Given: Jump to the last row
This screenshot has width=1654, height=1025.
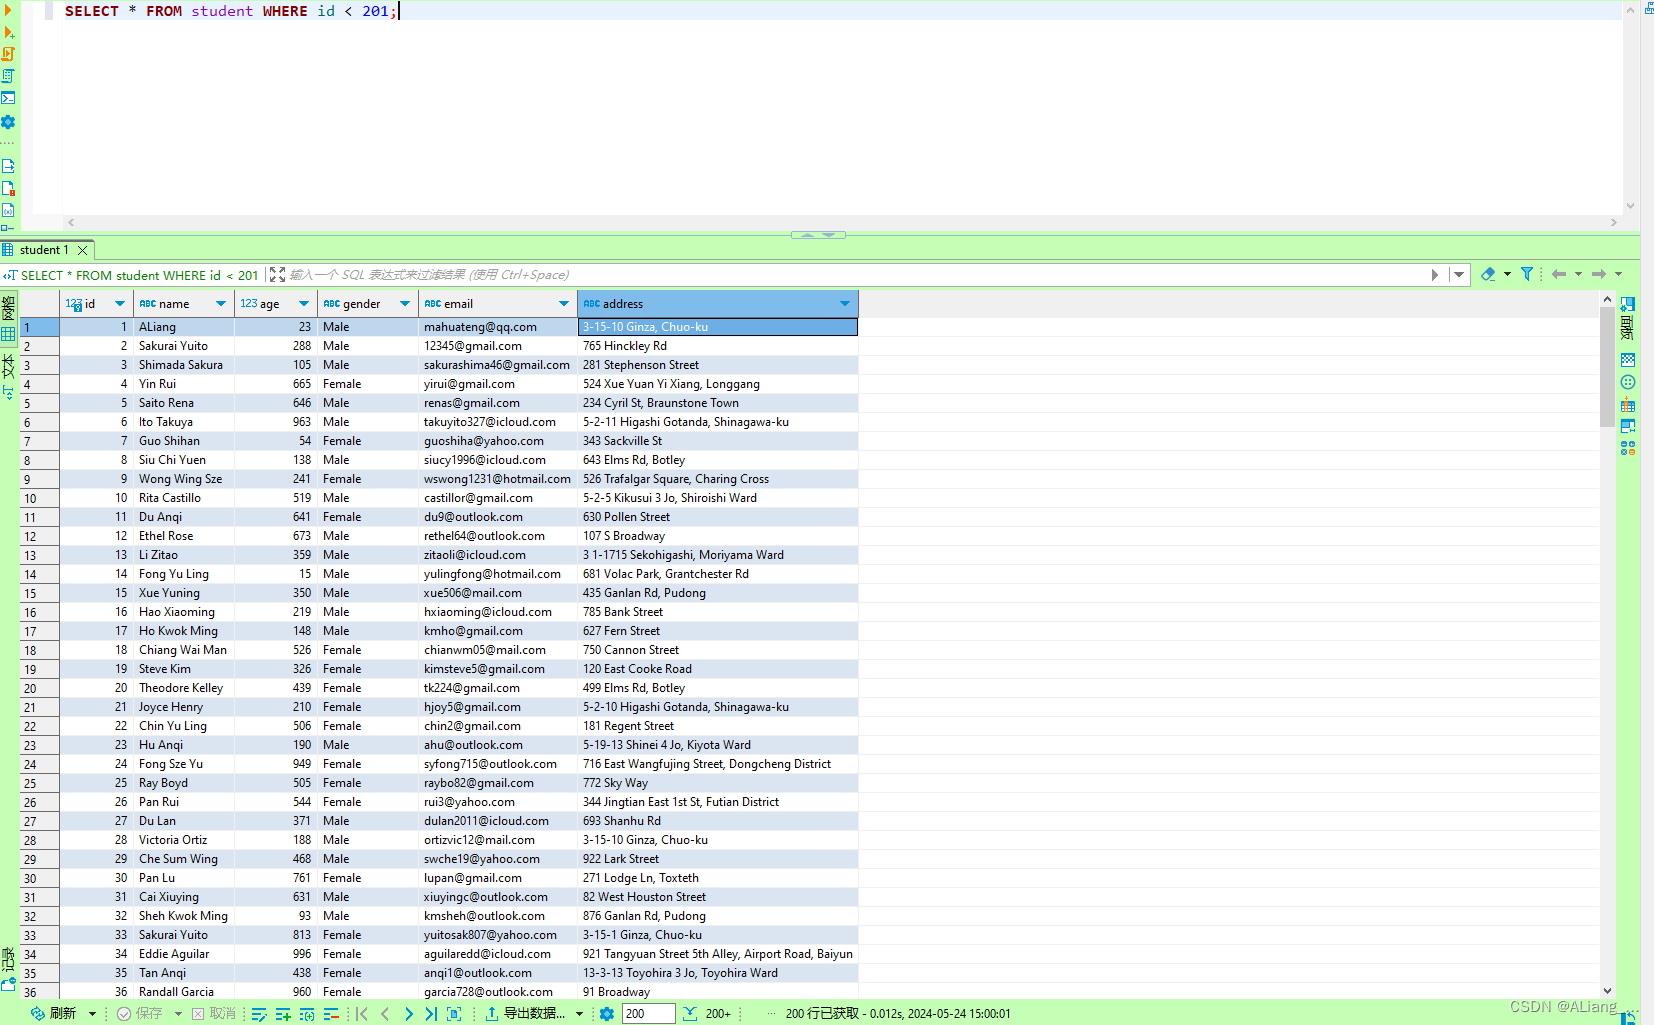Looking at the screenshot, I should (x=431, y=1014).
